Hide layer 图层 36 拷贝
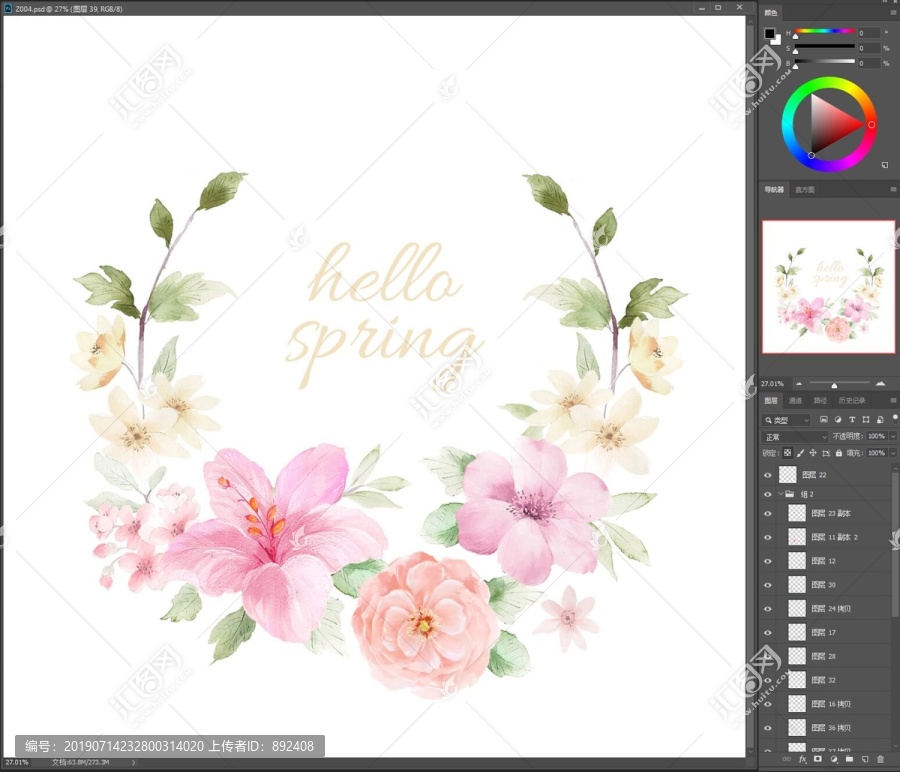Viewport: 900px width, 772px height. click(x=768, y=728)
